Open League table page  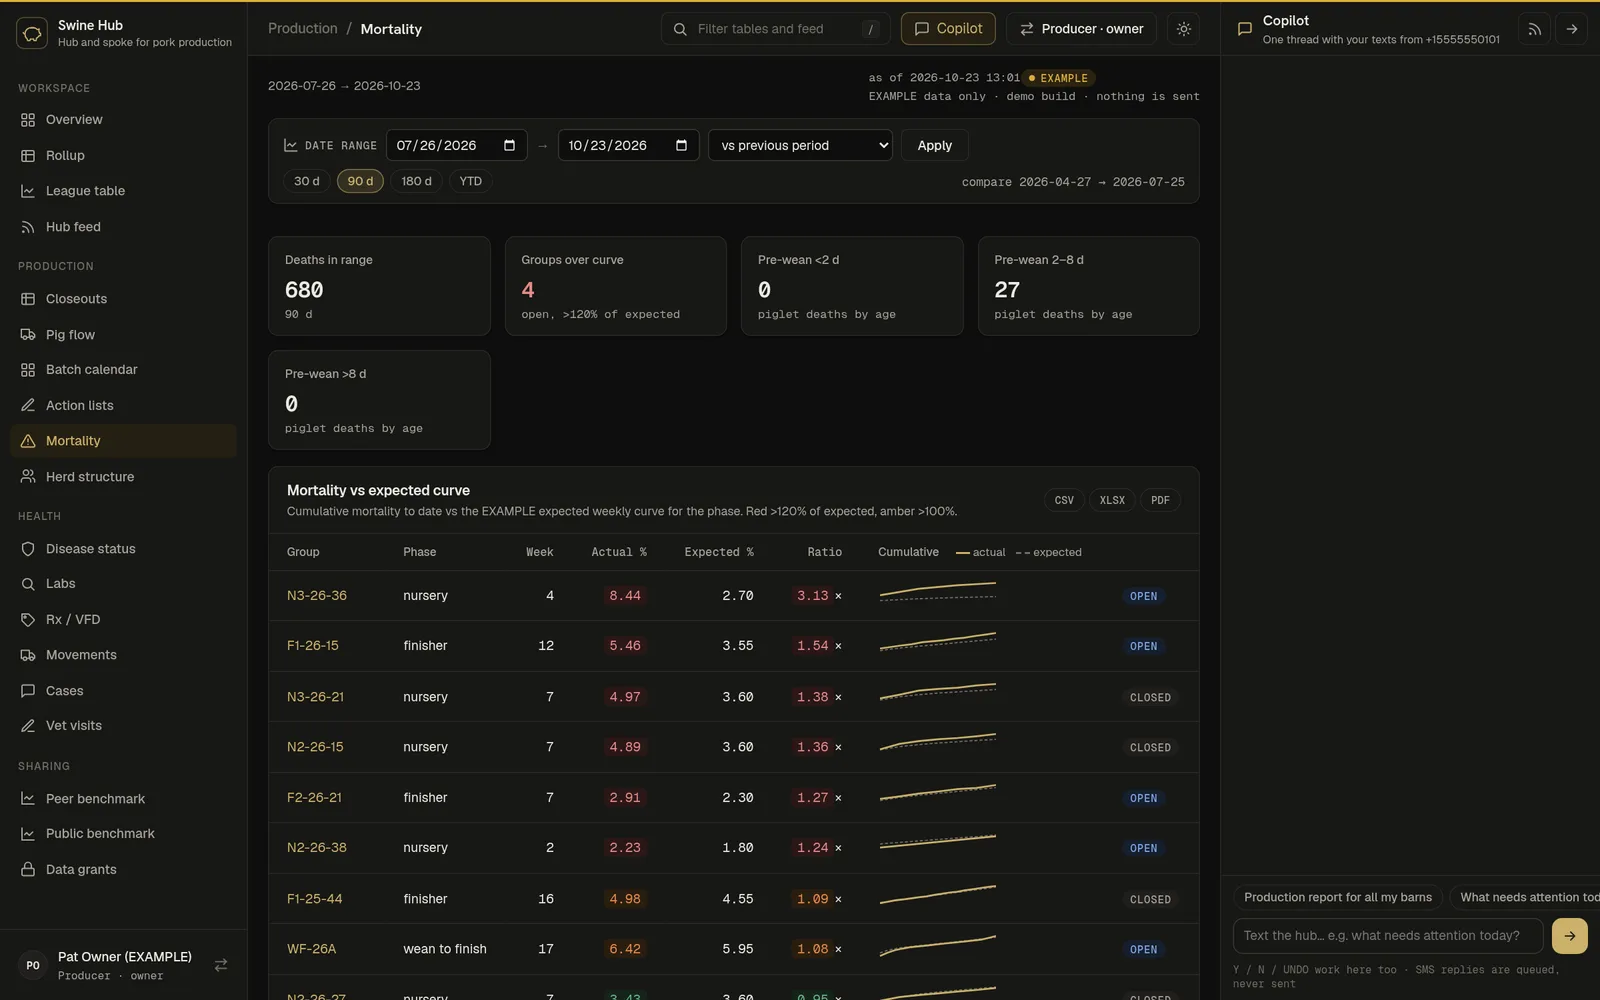point(123,191)
